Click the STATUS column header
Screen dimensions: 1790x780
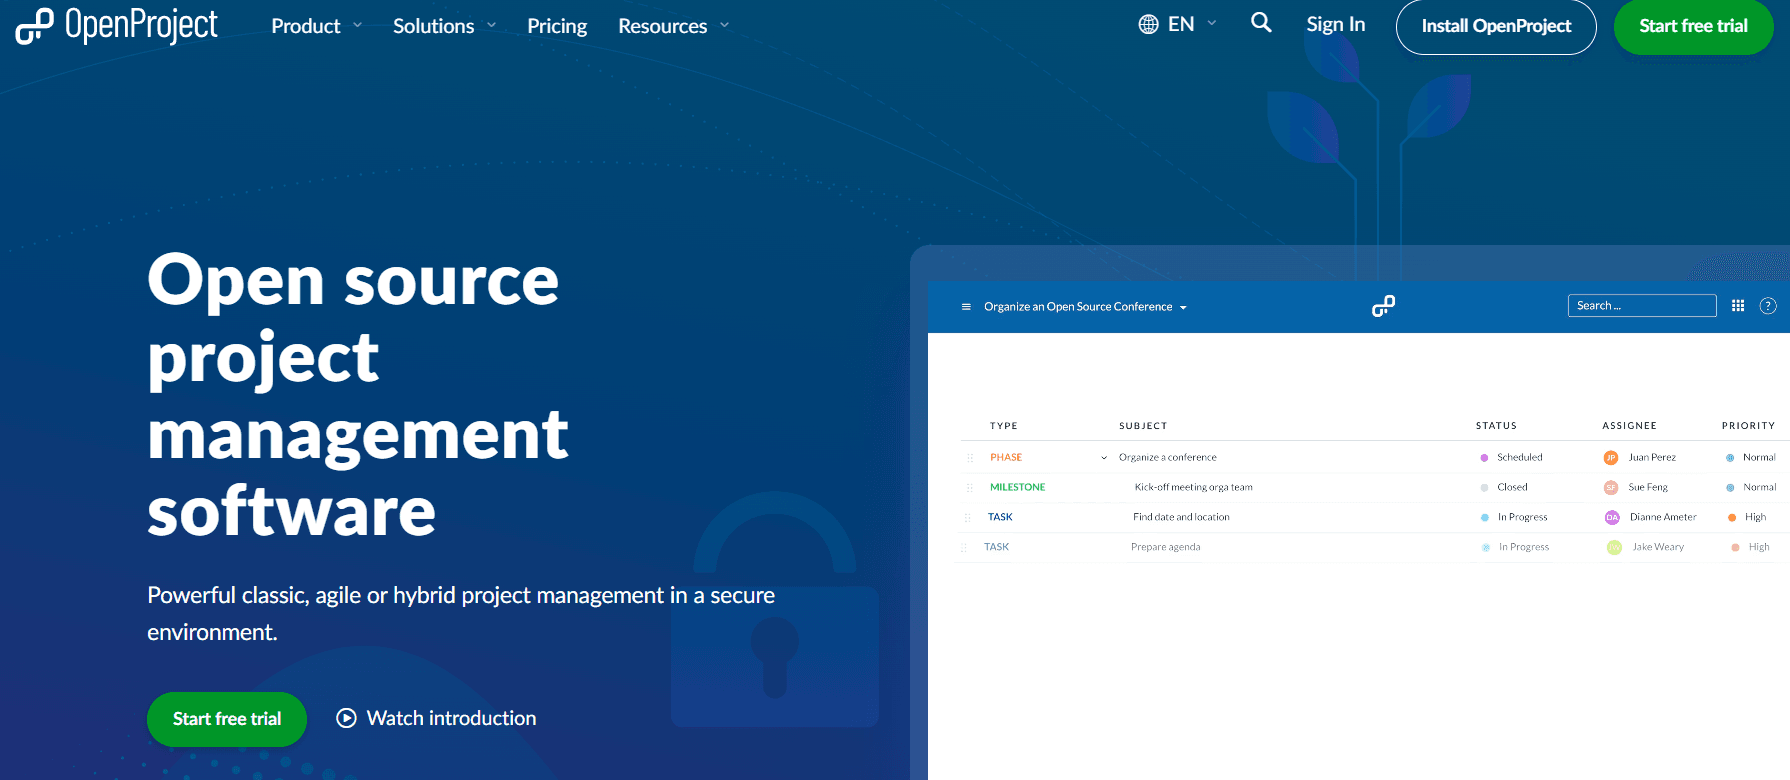pos(1496,426)
